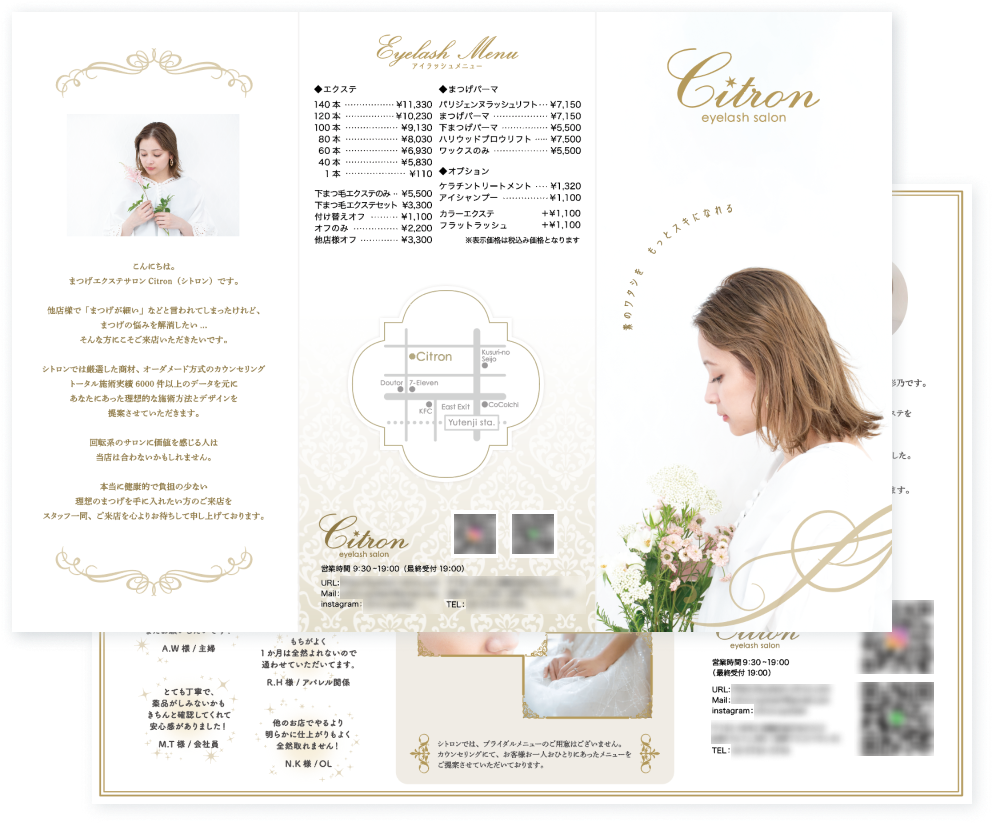Open the photo of the woman holding flowers
This screenshot has width=992, height=824.
tap(153, 175)
